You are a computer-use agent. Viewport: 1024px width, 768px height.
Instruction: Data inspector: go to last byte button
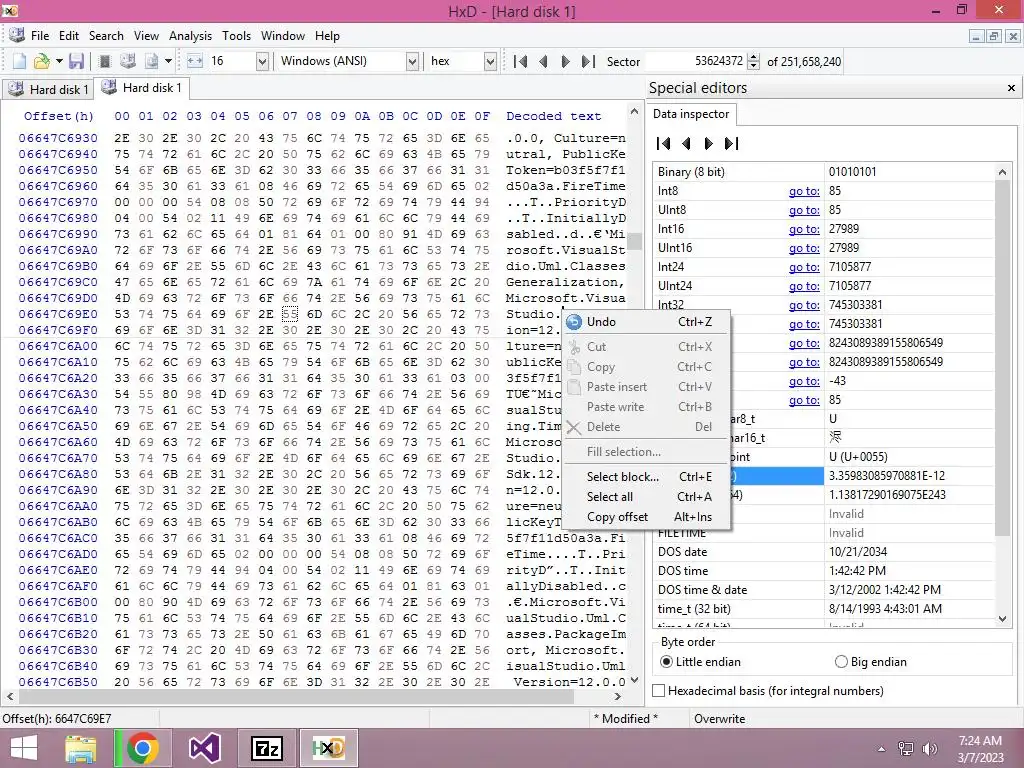point(731,144)
